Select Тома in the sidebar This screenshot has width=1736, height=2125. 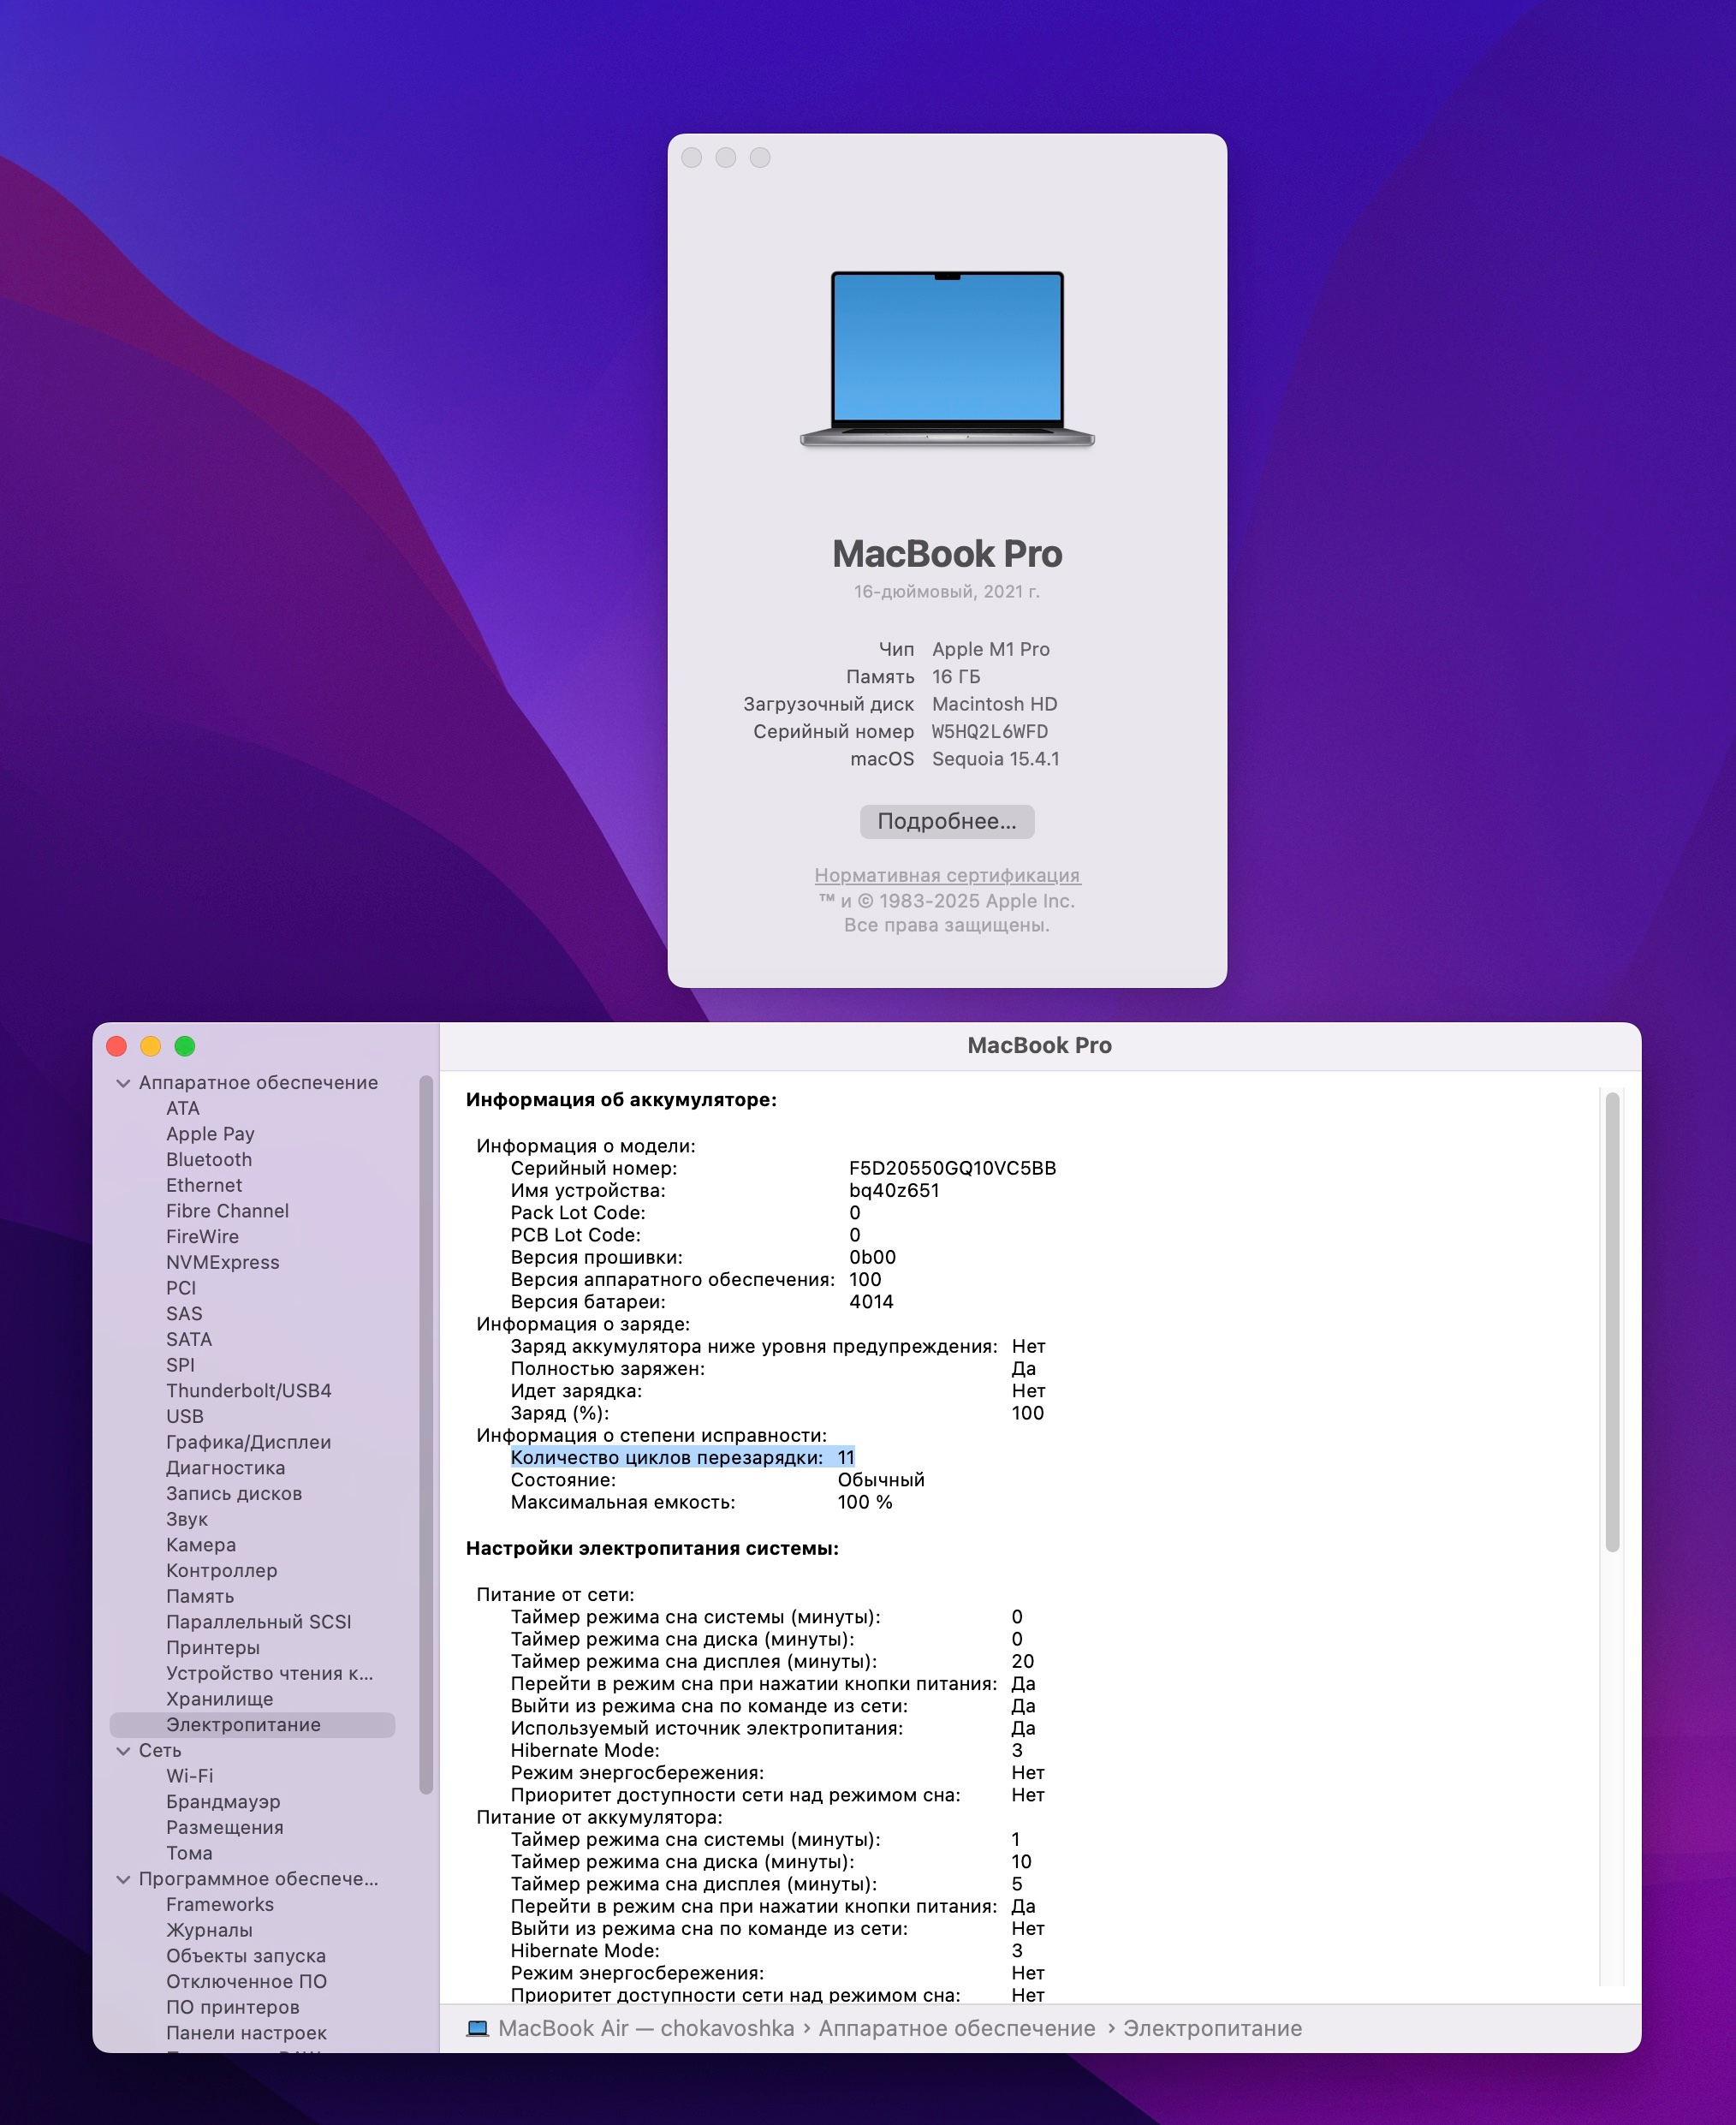pos(189,1853)
